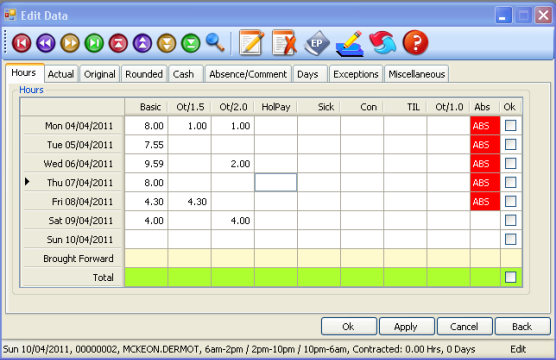The width and height of the screenshot is (556, 360).
Task: Tick Ok checkbox in Total row
Action: (x=510, y=277)
